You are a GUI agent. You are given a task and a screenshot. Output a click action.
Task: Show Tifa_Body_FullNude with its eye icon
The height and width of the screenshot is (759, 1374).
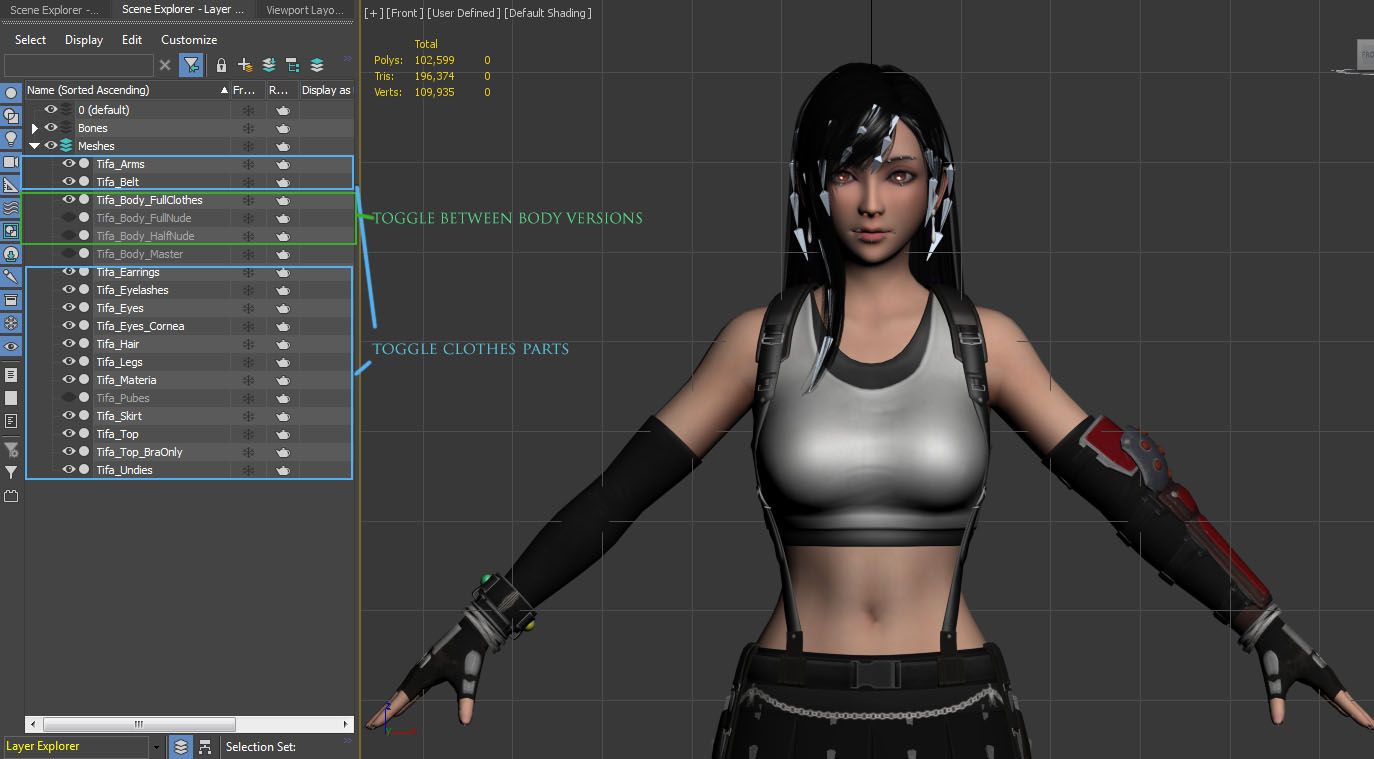(69, 218)
